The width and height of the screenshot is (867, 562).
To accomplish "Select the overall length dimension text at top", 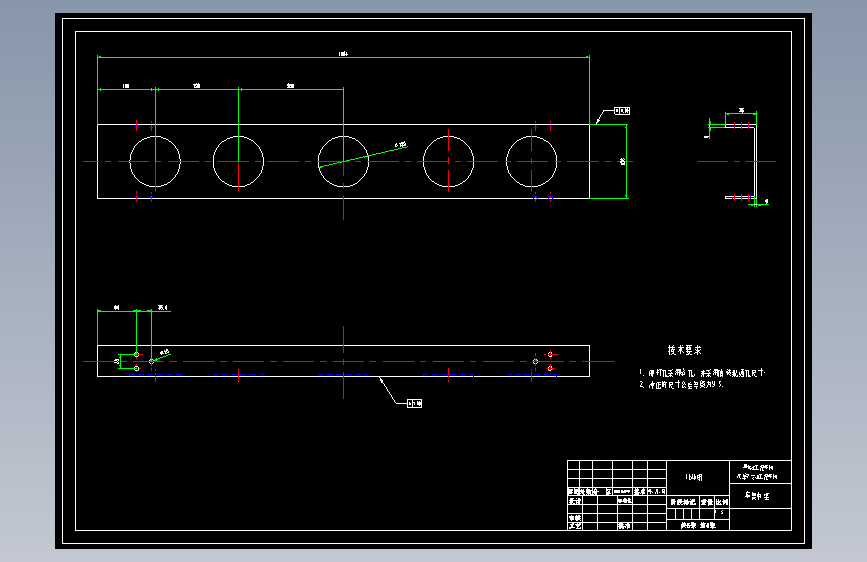I will (343, 54).
